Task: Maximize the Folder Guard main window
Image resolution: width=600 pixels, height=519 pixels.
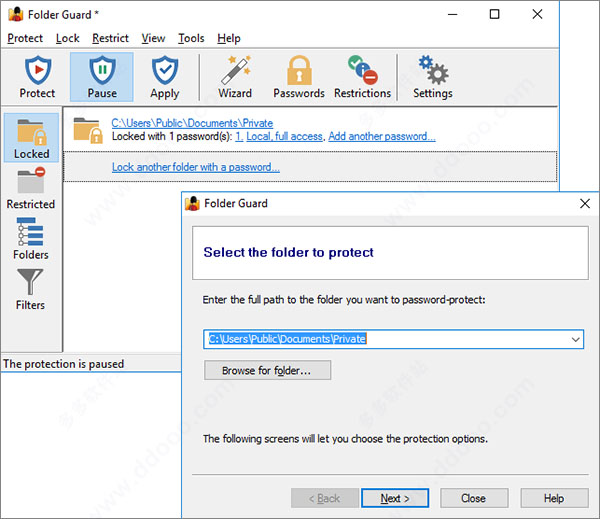Action: tap(494, 14)
